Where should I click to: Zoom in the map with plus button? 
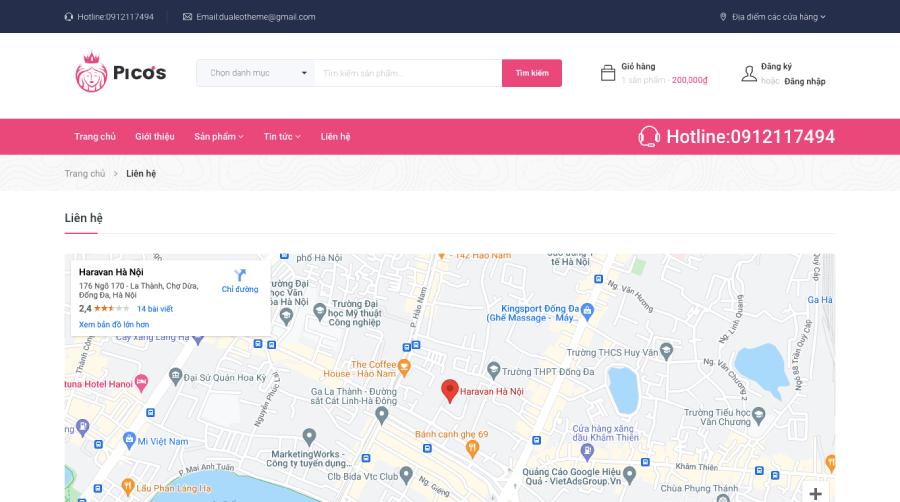(816, 493)
